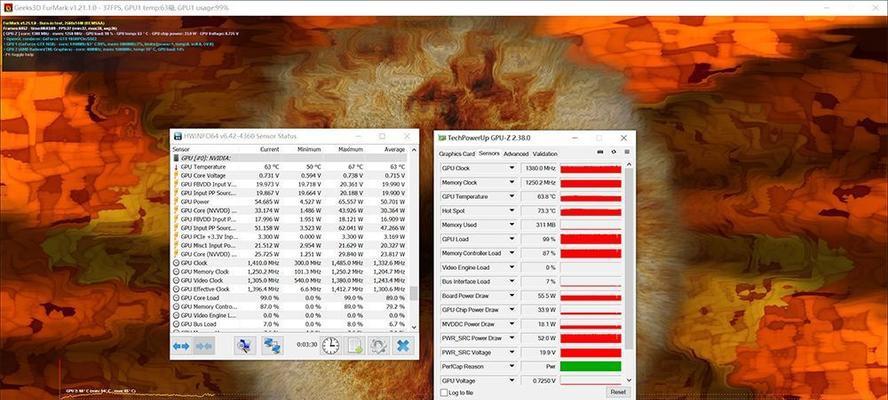
Task: Open HWiNFO sensor settings gear icon
Action: coord(378,346)
